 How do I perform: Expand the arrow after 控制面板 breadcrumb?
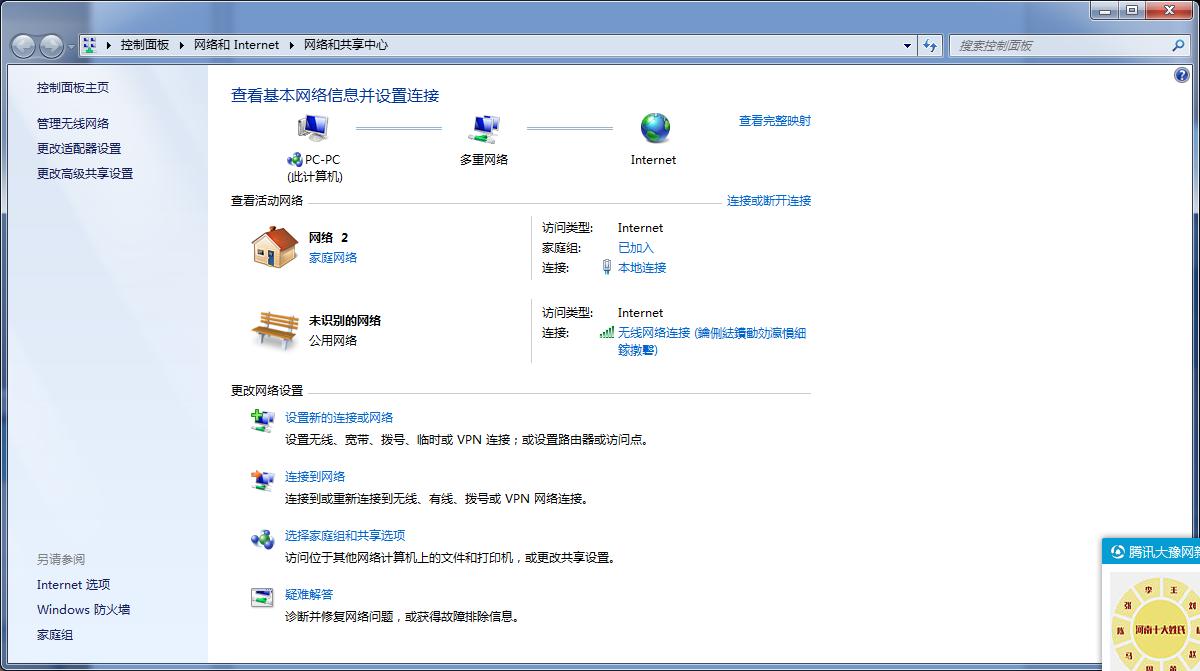pyautogui.click(x=180, y=45)
